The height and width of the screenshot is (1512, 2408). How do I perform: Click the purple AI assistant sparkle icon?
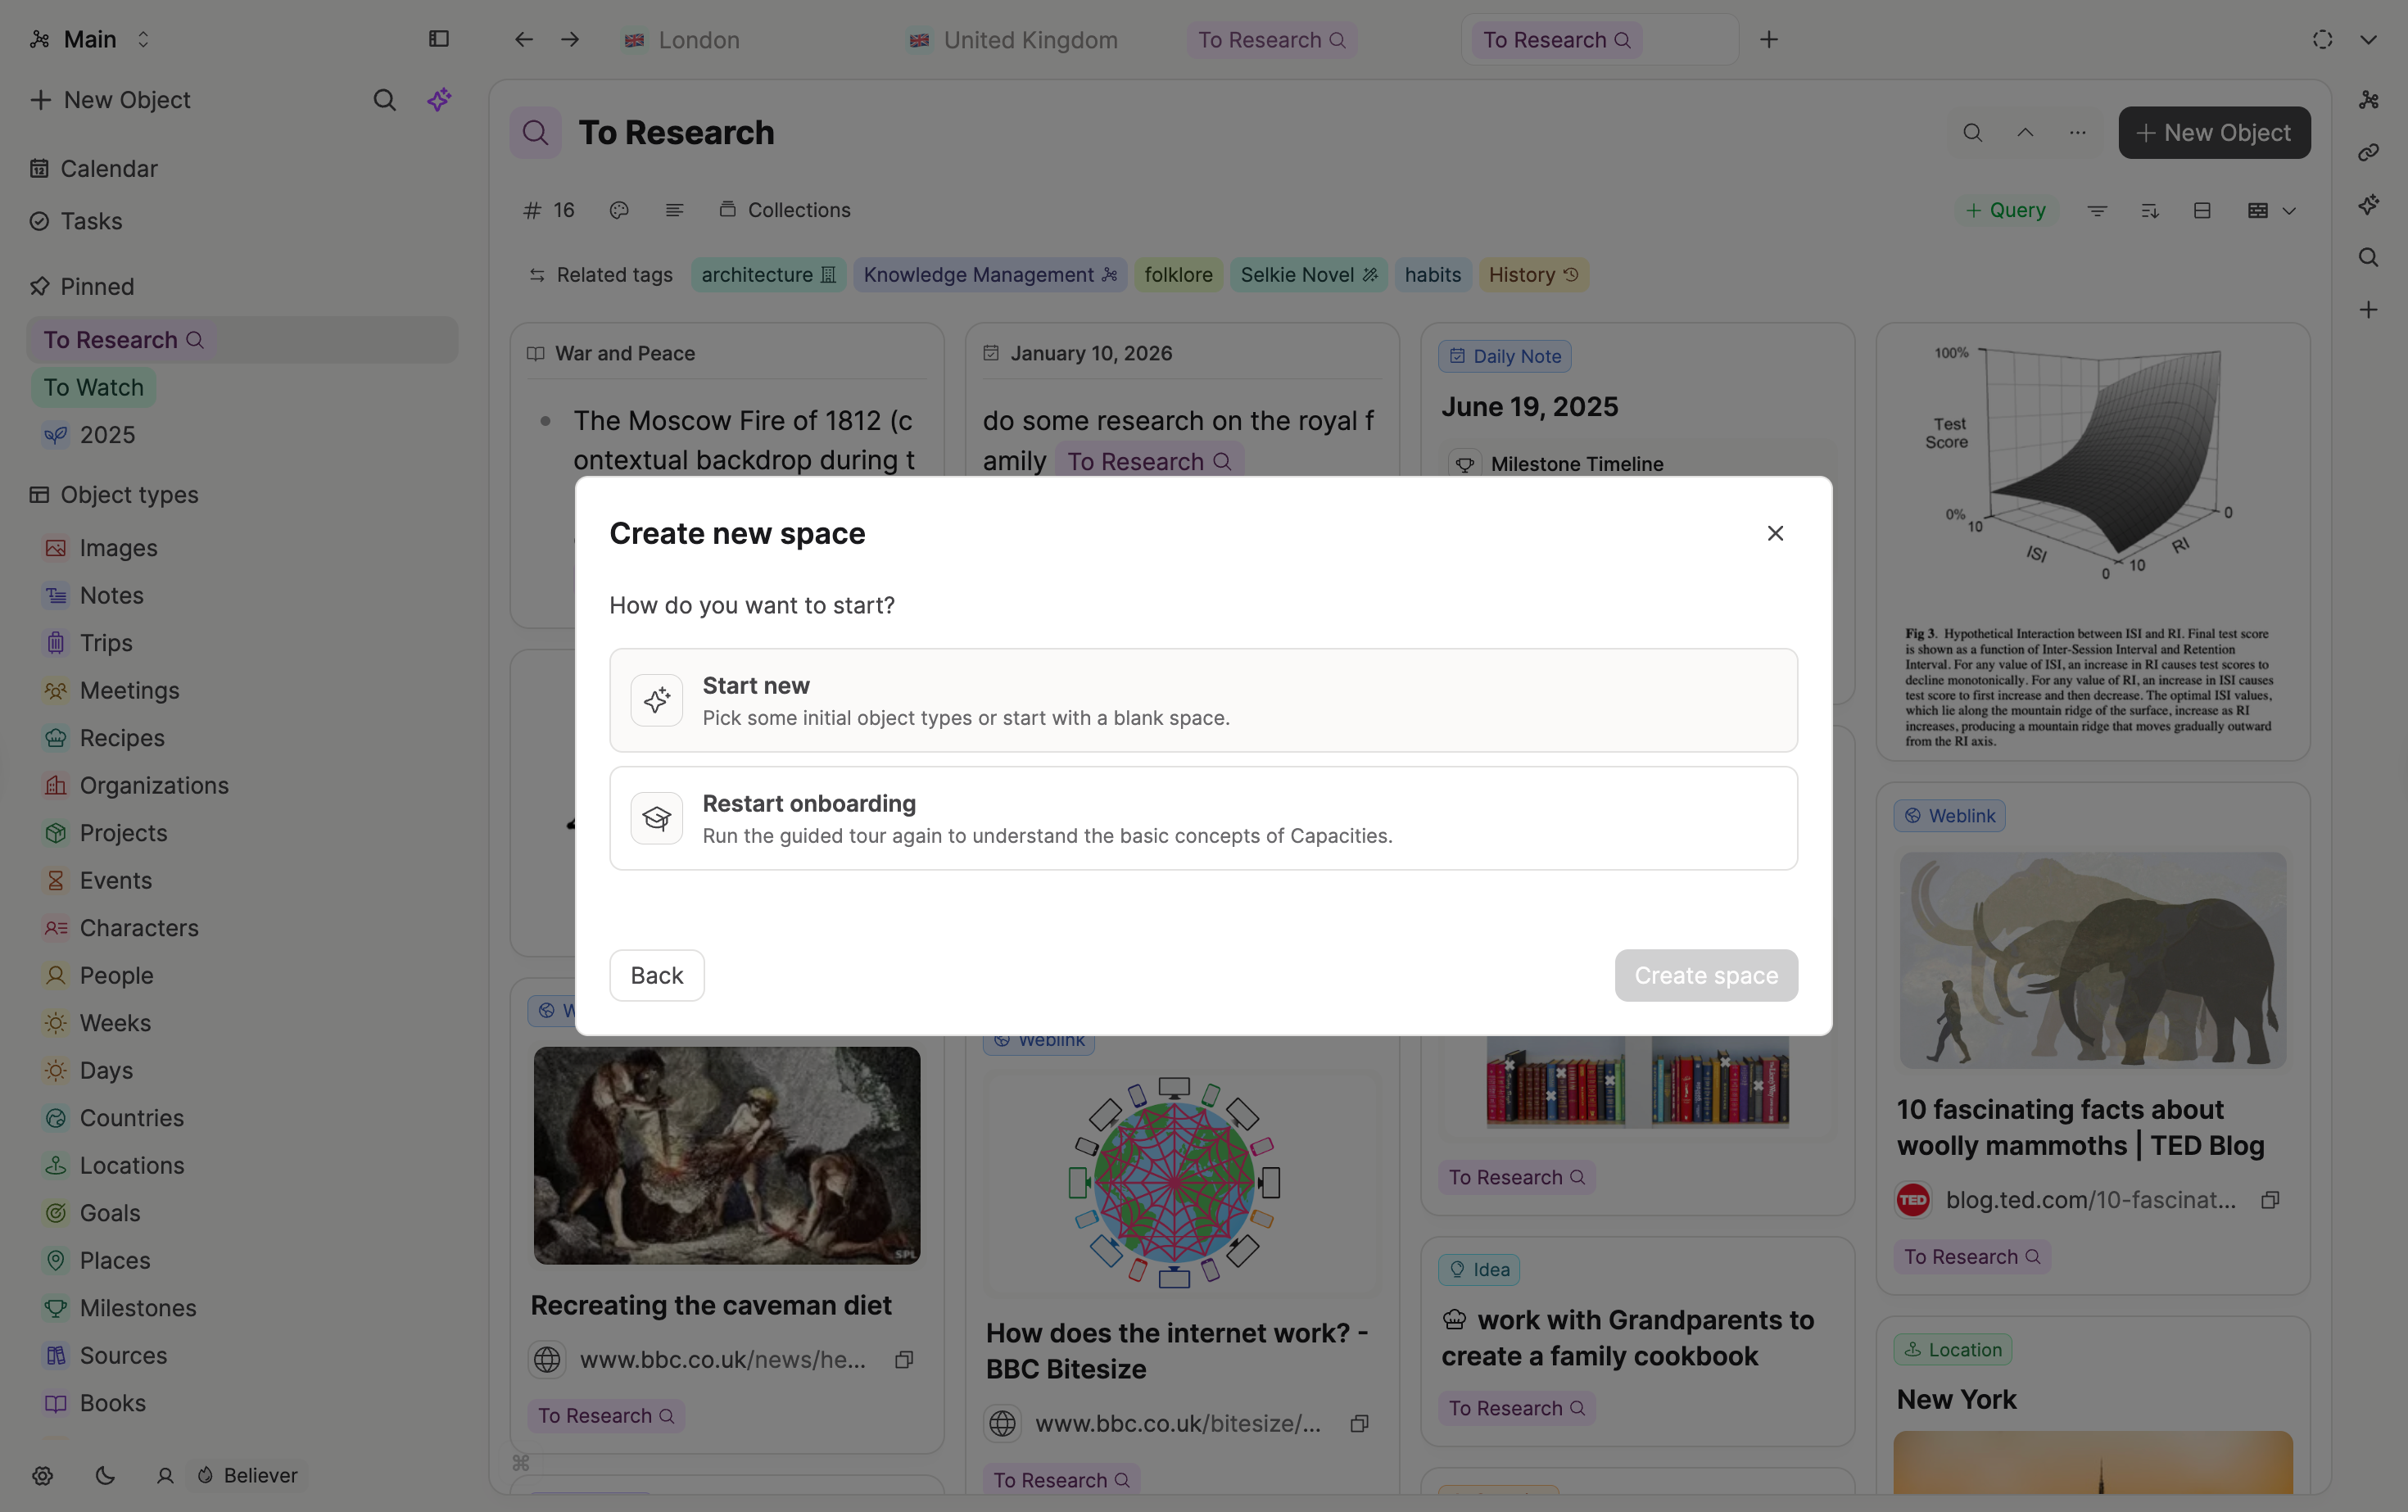click(x=439, y=100)
